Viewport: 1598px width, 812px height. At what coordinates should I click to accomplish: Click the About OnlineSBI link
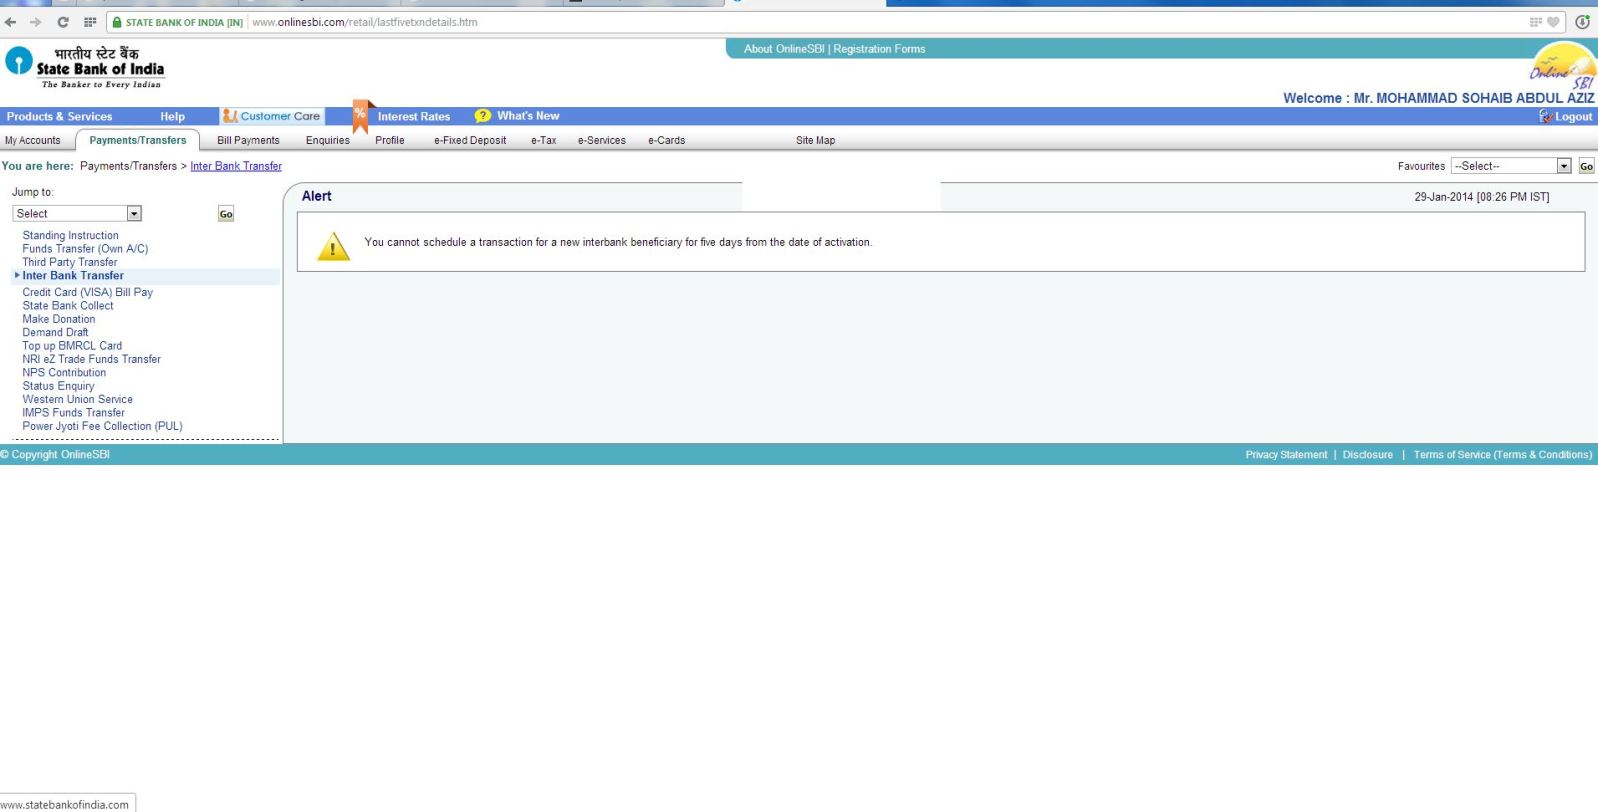click(x=784, y=49)
